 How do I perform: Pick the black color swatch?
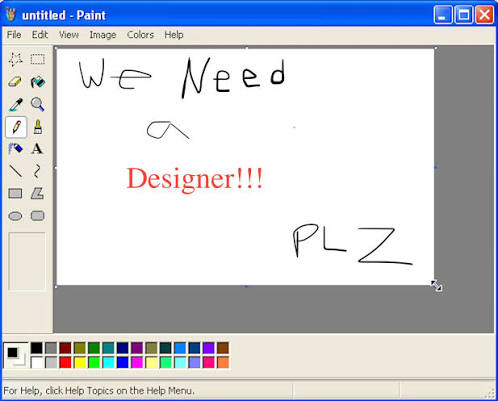(37, 348)
